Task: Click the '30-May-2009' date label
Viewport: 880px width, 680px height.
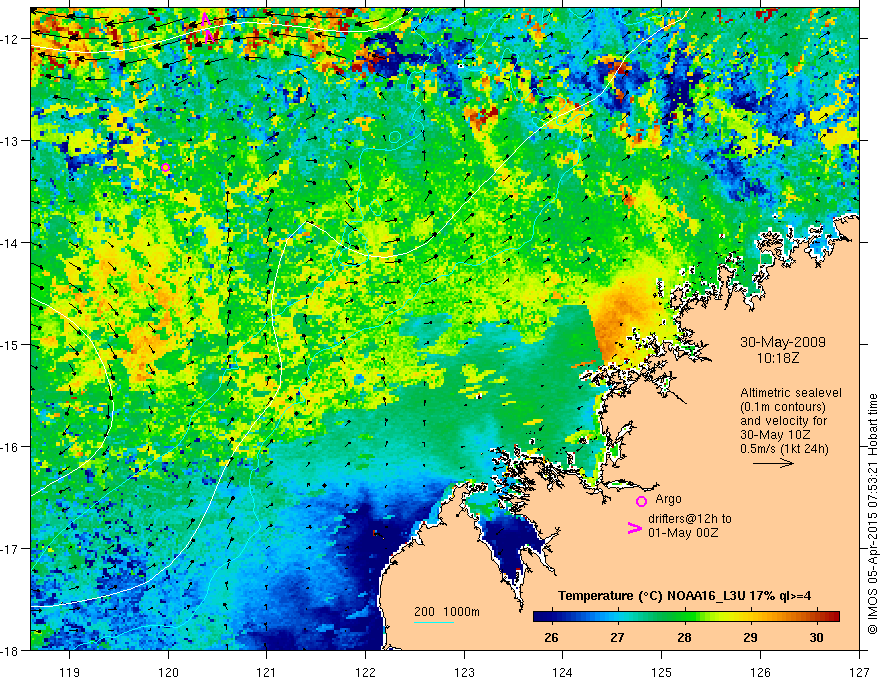Action: click(x=782, y=342)
